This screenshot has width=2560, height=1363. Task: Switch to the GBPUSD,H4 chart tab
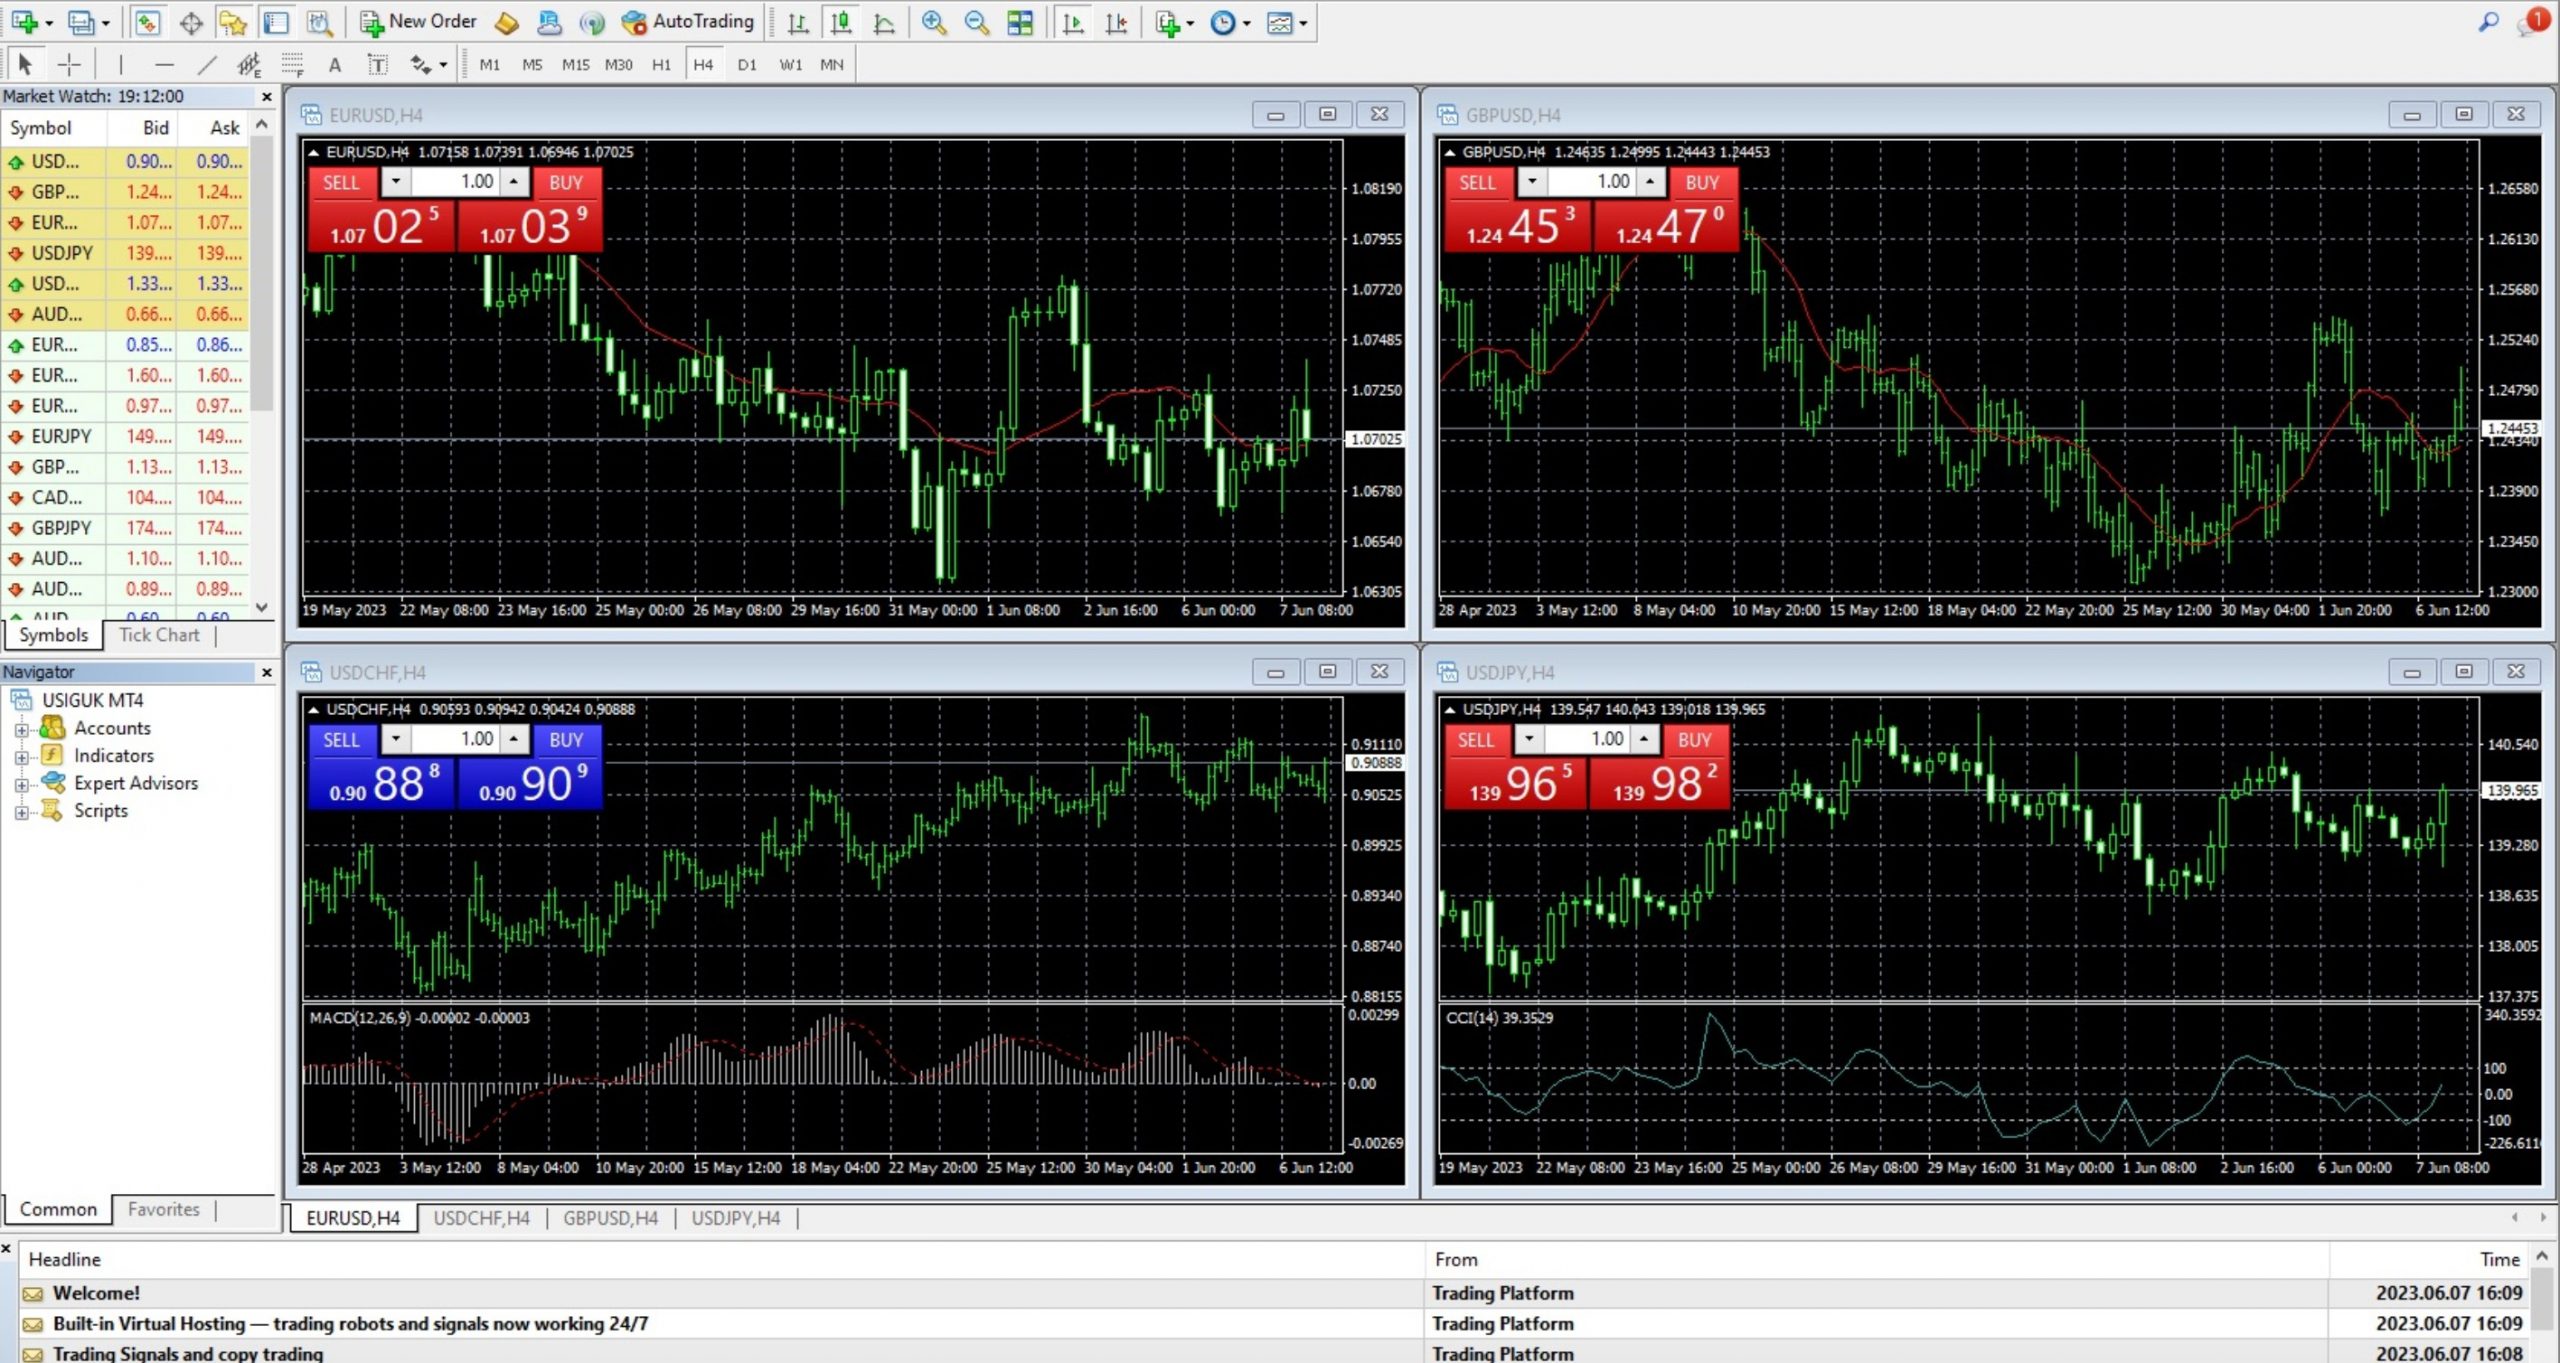(x=610, y=1218)
